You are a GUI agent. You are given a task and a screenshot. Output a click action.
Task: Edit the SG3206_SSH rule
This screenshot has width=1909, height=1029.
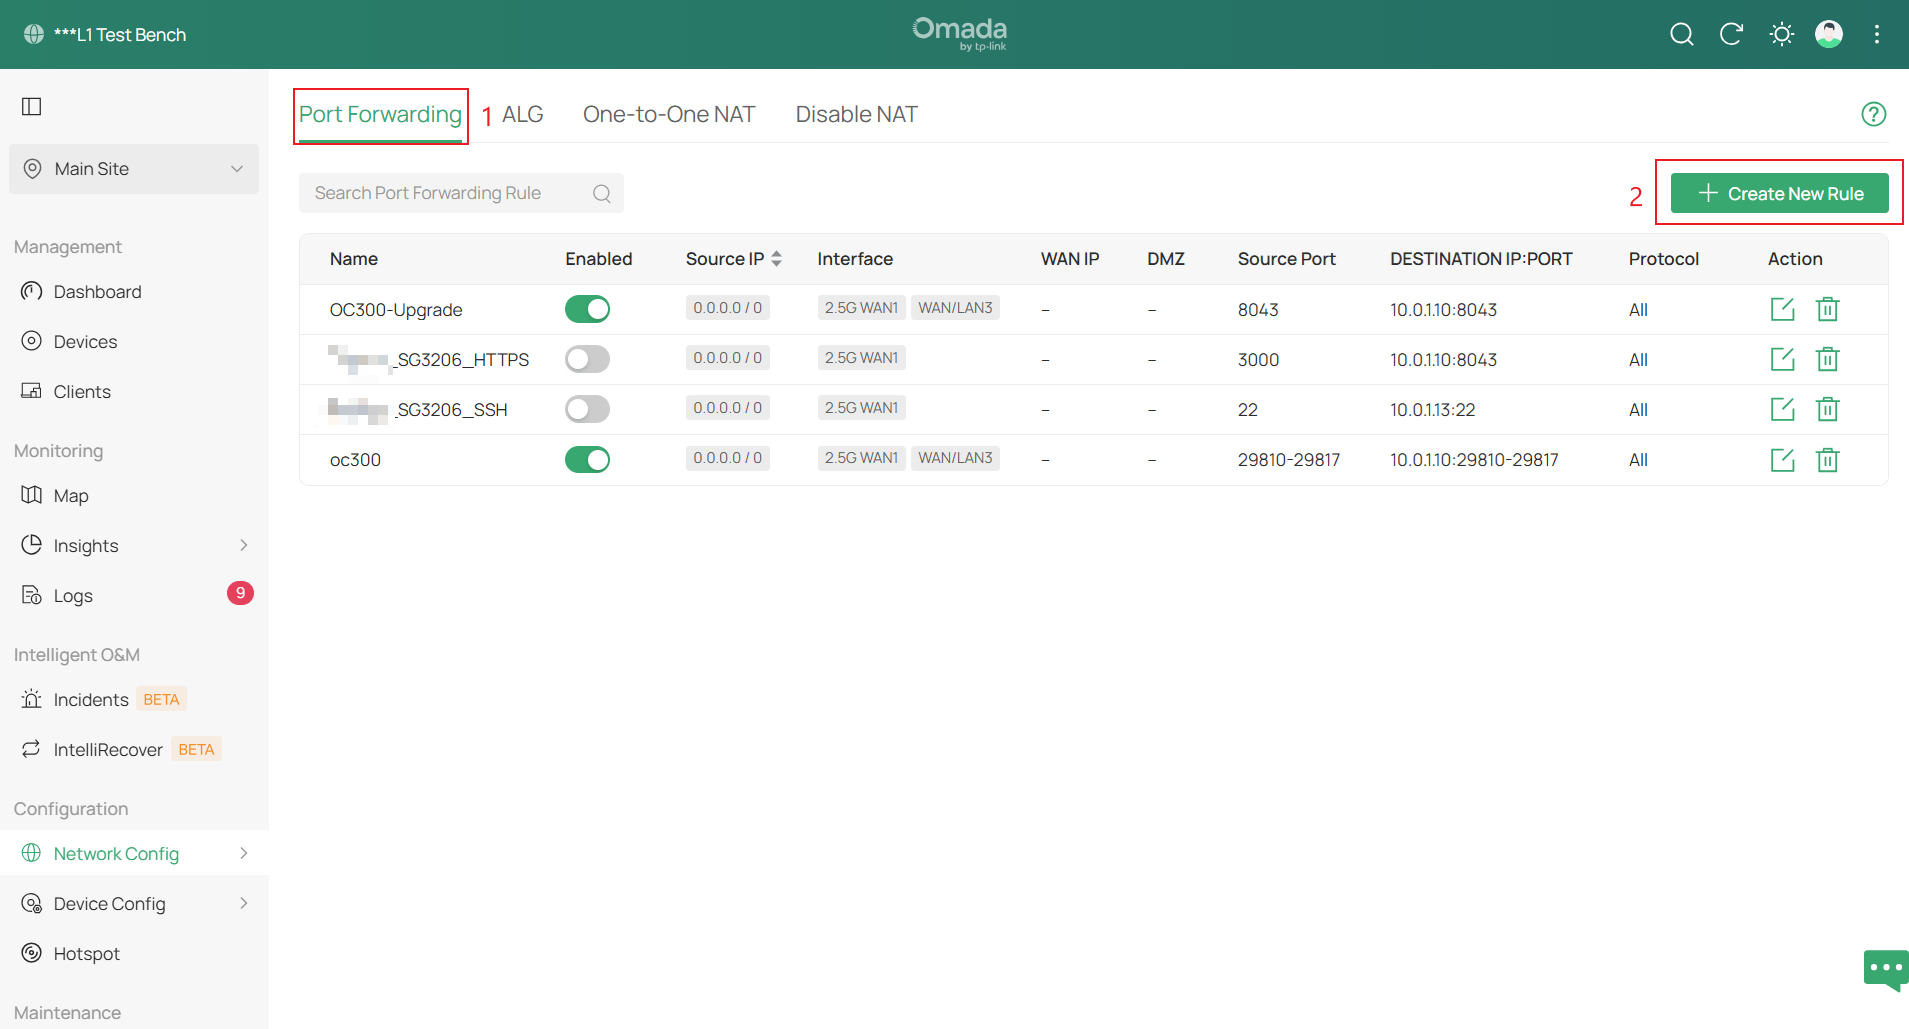[1782, 409]
